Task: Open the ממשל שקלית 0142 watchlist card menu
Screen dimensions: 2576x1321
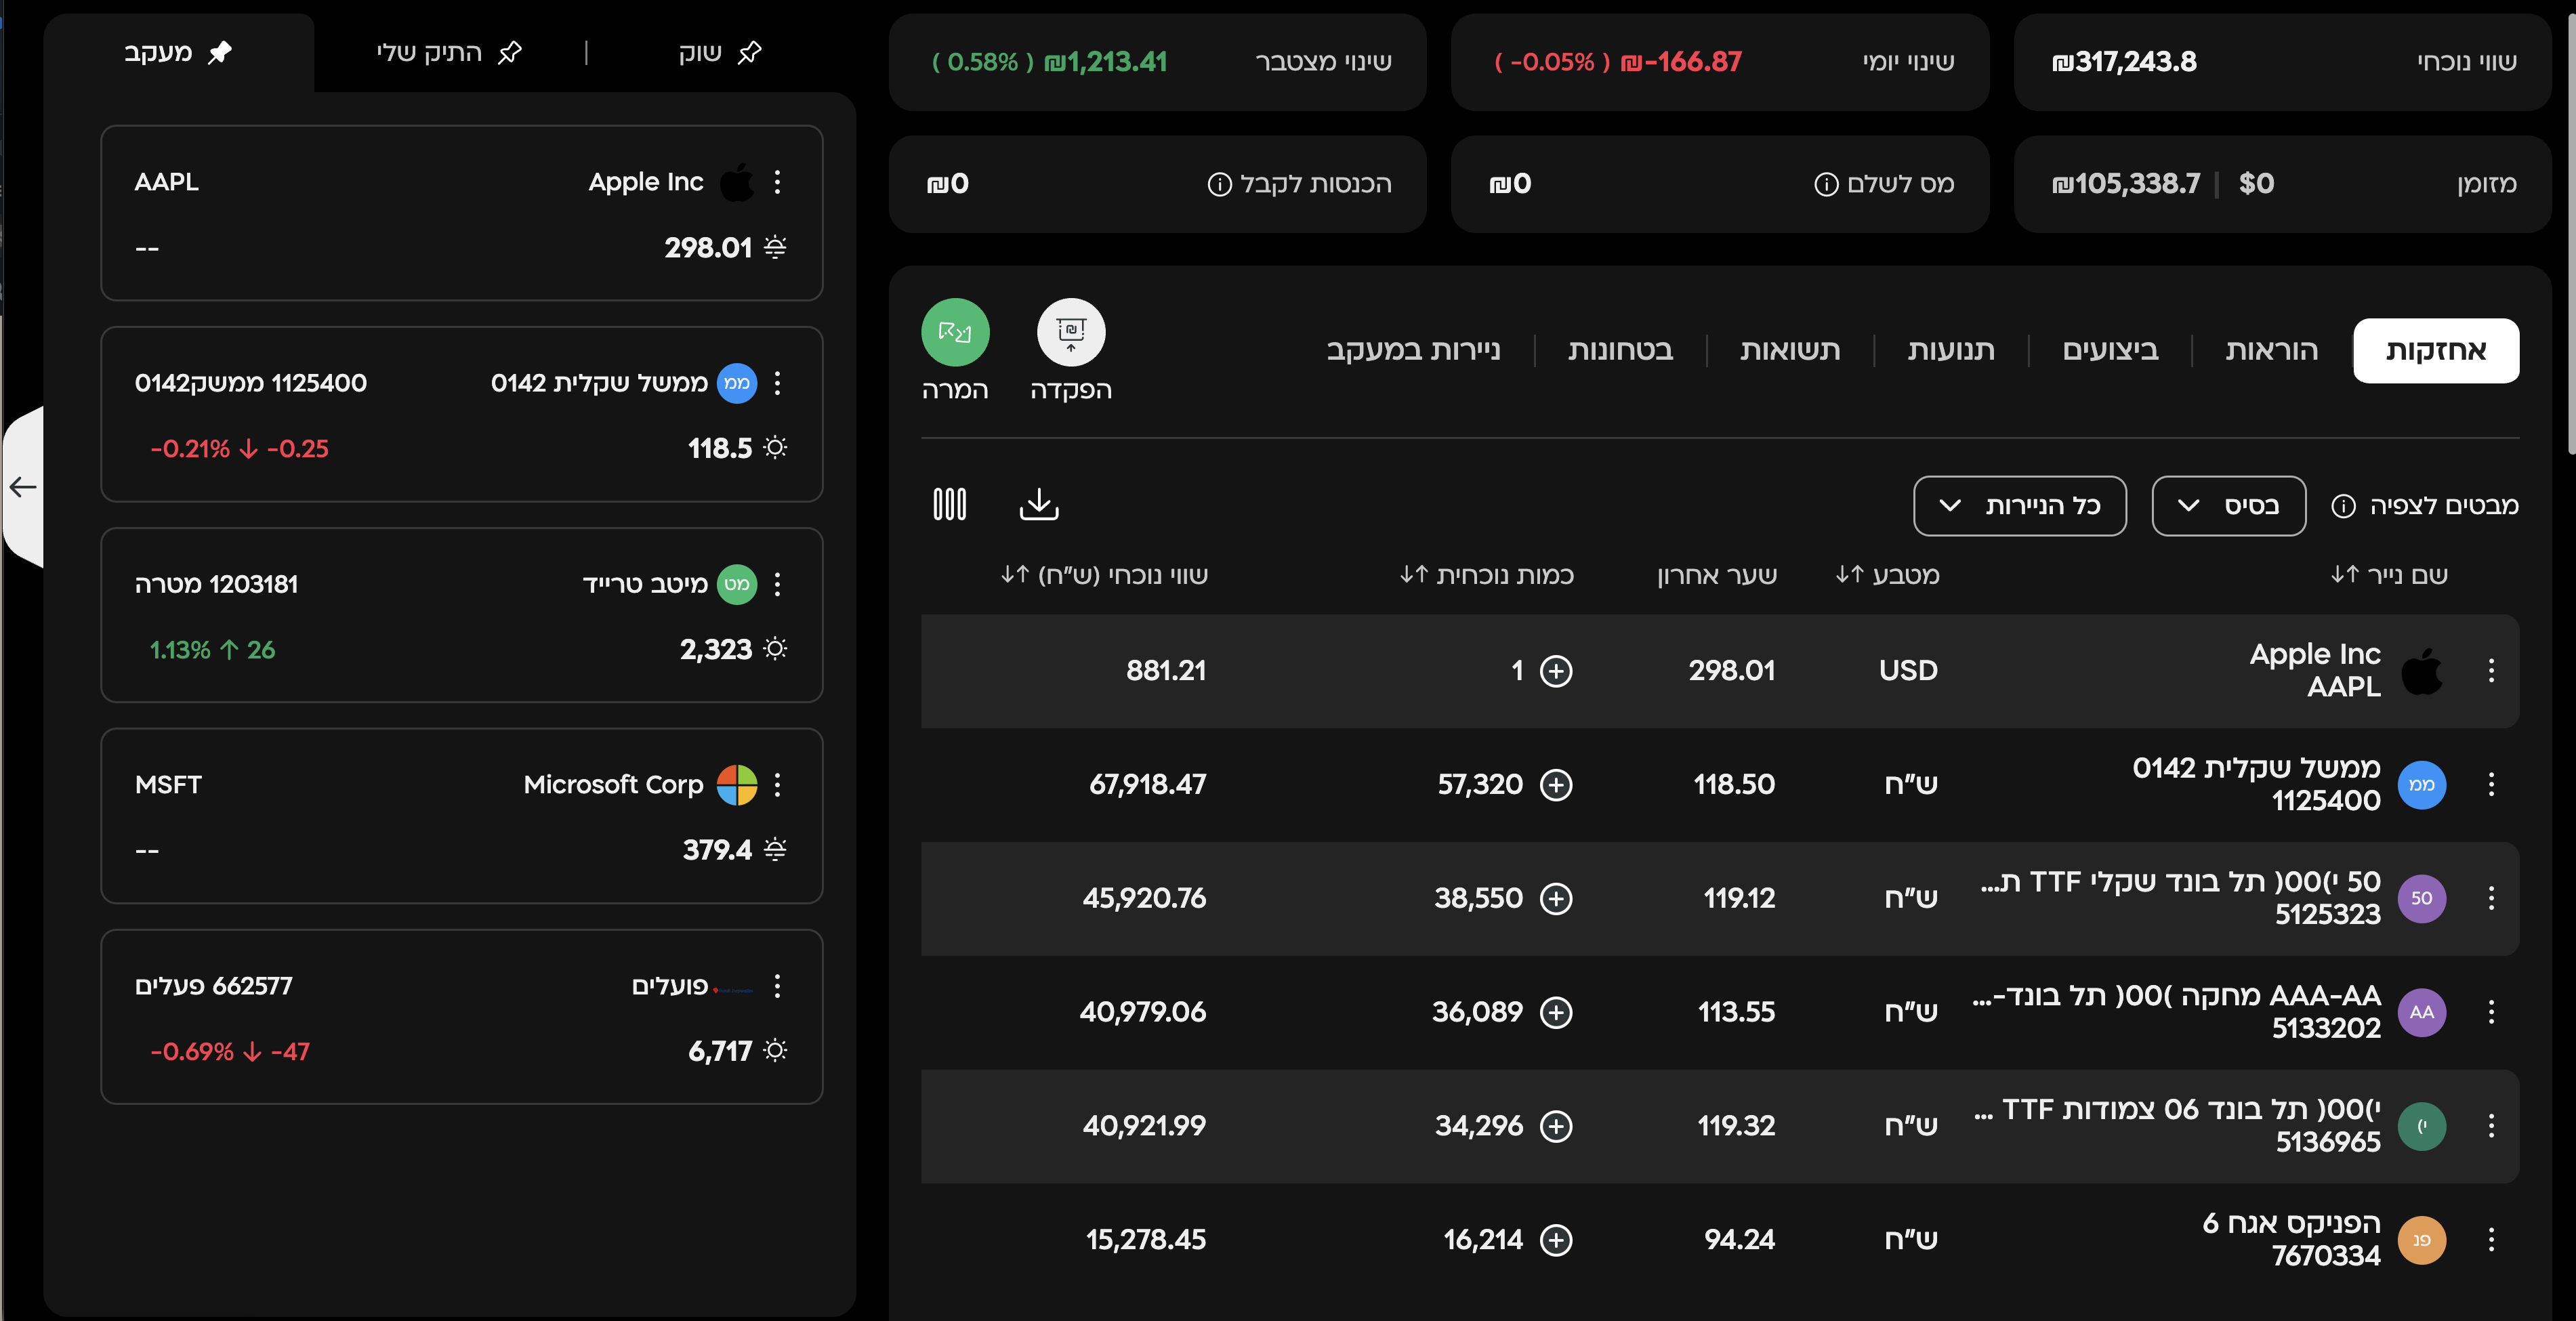Action: pos(777,383)
